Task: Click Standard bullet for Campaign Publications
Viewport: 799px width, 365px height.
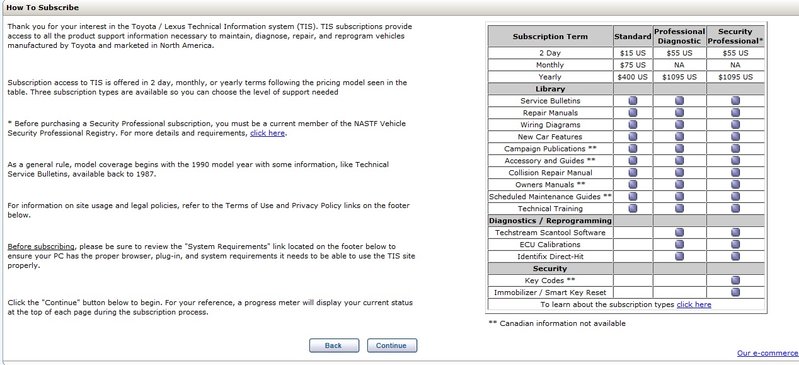Action: coord(632,149)
